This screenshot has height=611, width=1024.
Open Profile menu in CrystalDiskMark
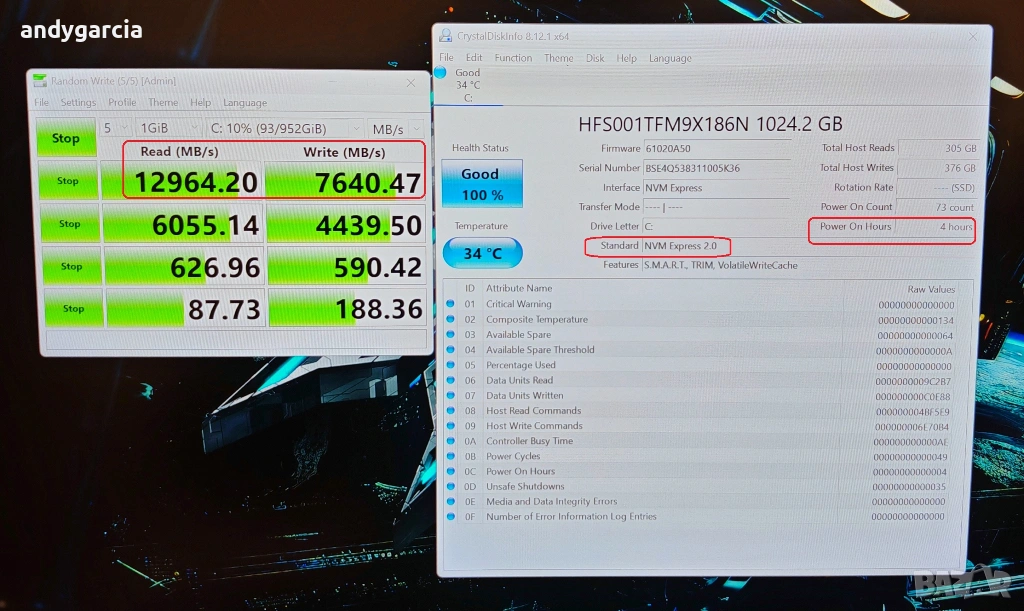pyautogui.click(x=122, y=102)
